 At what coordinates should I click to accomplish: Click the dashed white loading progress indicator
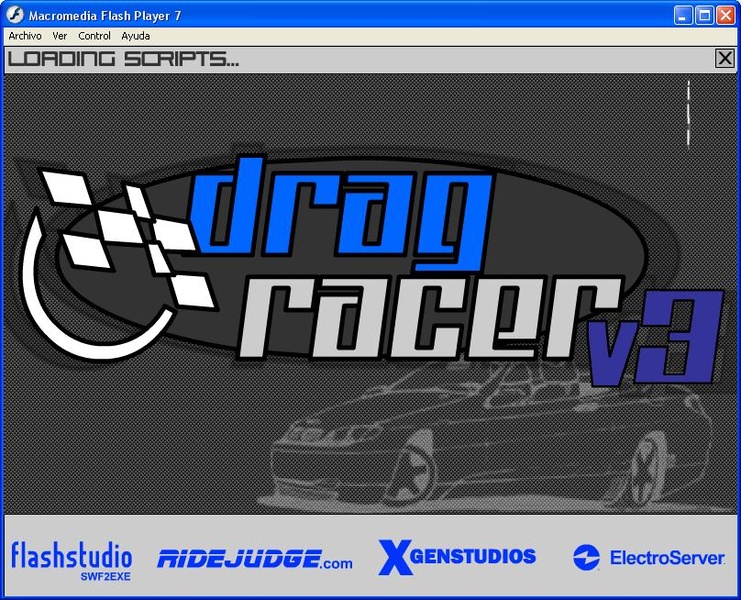[x=689, y=113]
